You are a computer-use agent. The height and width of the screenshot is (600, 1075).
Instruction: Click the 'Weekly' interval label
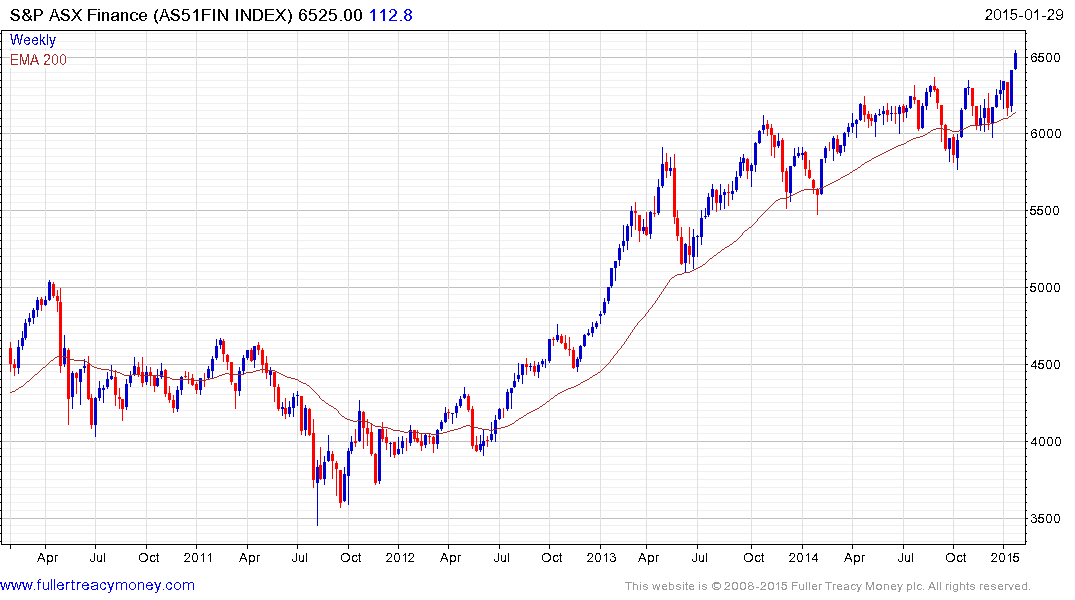(x=33, y=40)
